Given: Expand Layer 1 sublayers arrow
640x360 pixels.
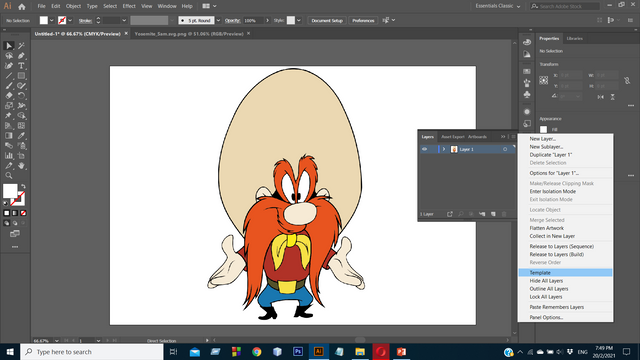Looking at the screenshot, I should click(444, 149).
